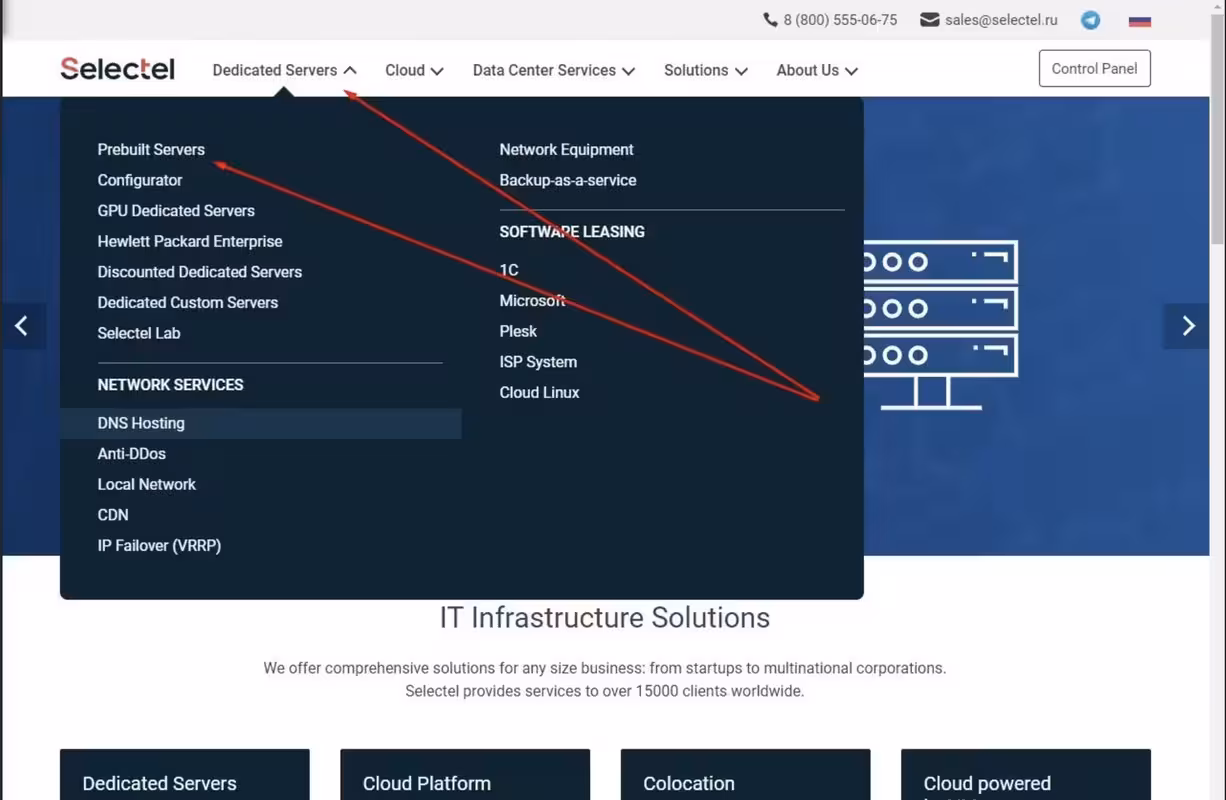Click IT Infrastructure Solutions heading
1226x800 pixels.
605,618
